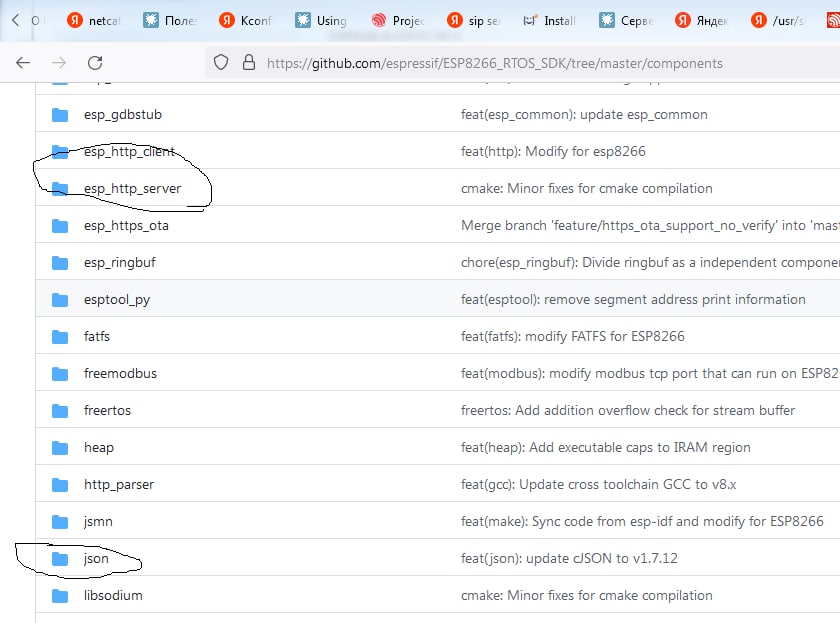The height and width of the screenshot is (623, 840).
Task: Switch to the Поле browser tab
Action: point(170,20)
